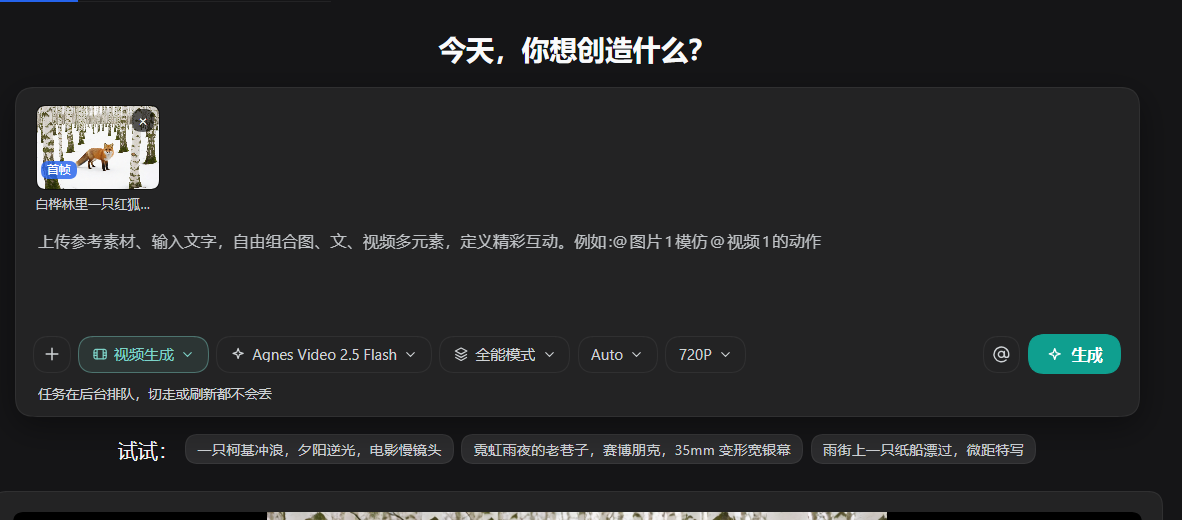Click the 白桦林里一只红狐 caption text
Viewport: 1182px width, 520px height.
[x=93, y=204]
